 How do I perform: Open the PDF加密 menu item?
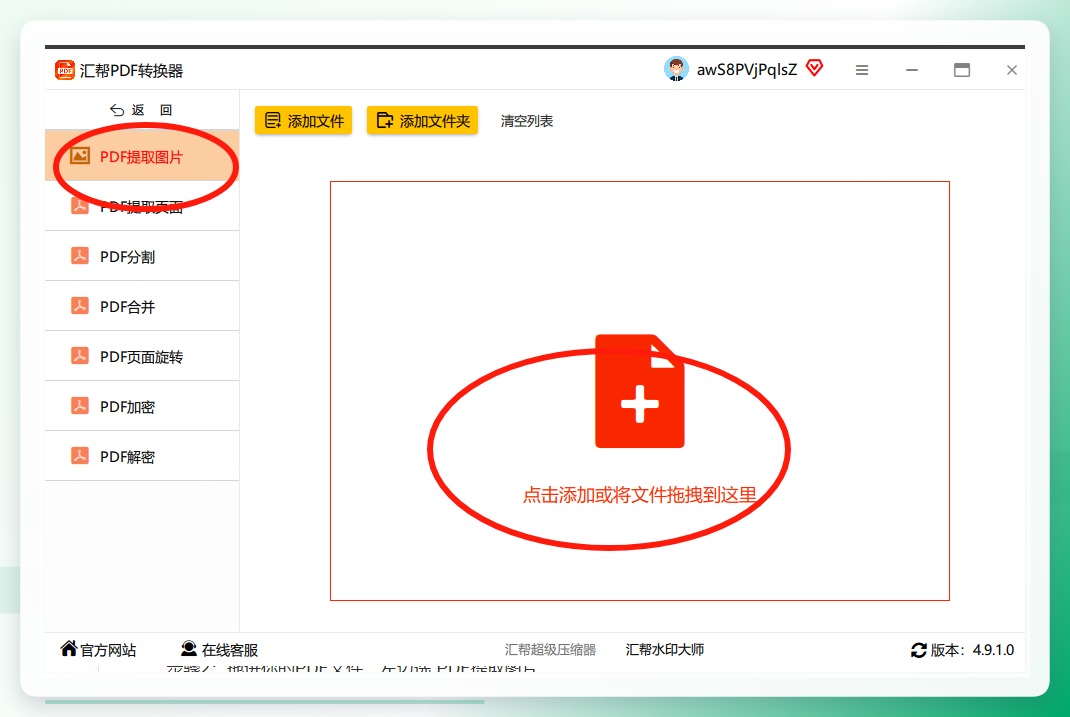click(142, 406)
